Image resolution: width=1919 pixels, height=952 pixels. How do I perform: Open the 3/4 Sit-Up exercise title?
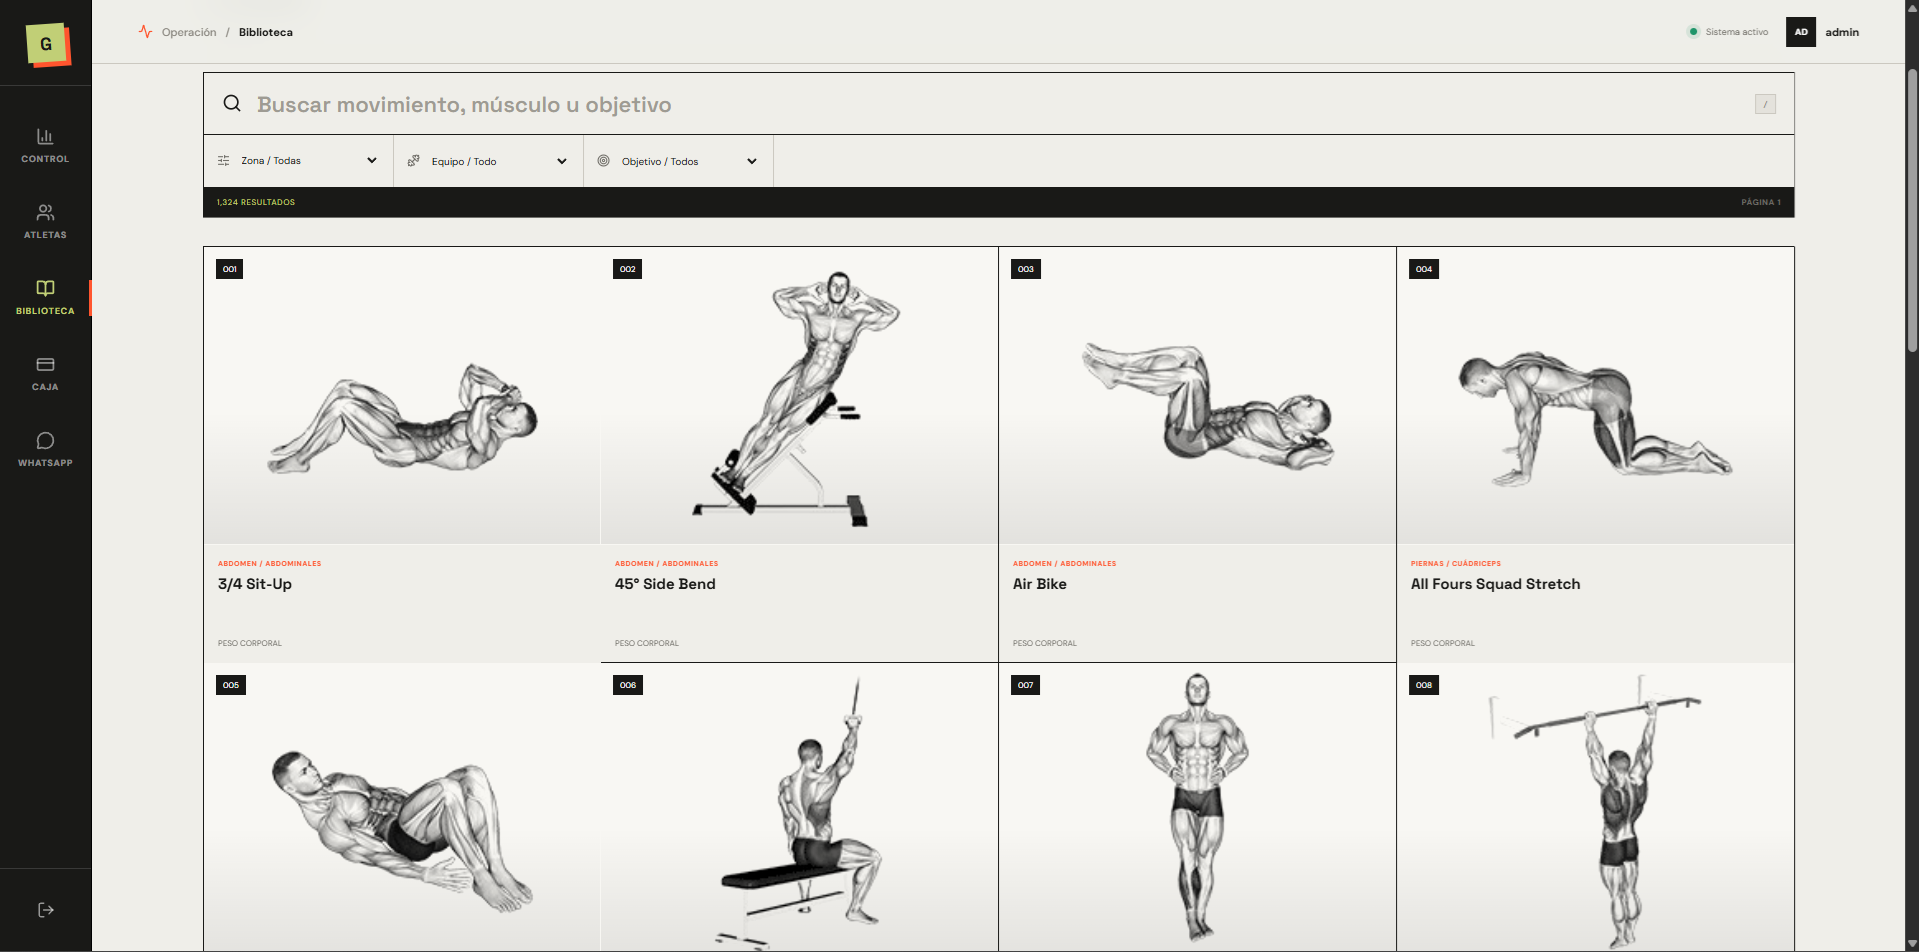coord(255,584)
